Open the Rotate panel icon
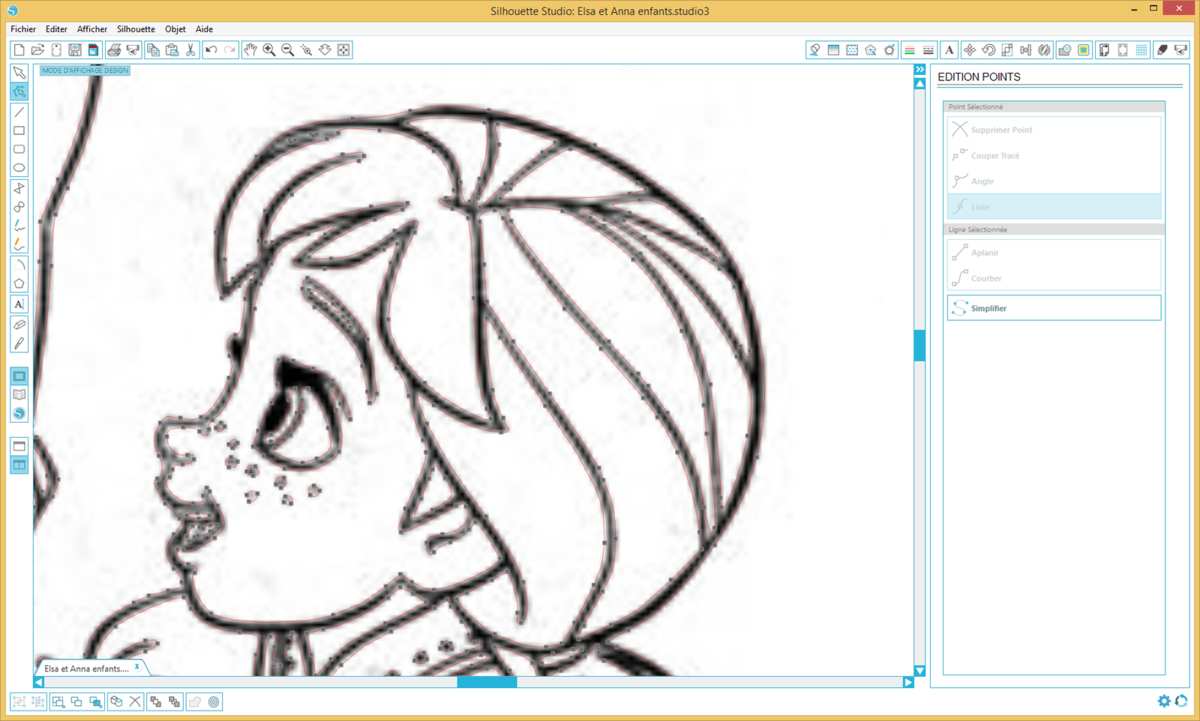 click(x=988, y=49)
